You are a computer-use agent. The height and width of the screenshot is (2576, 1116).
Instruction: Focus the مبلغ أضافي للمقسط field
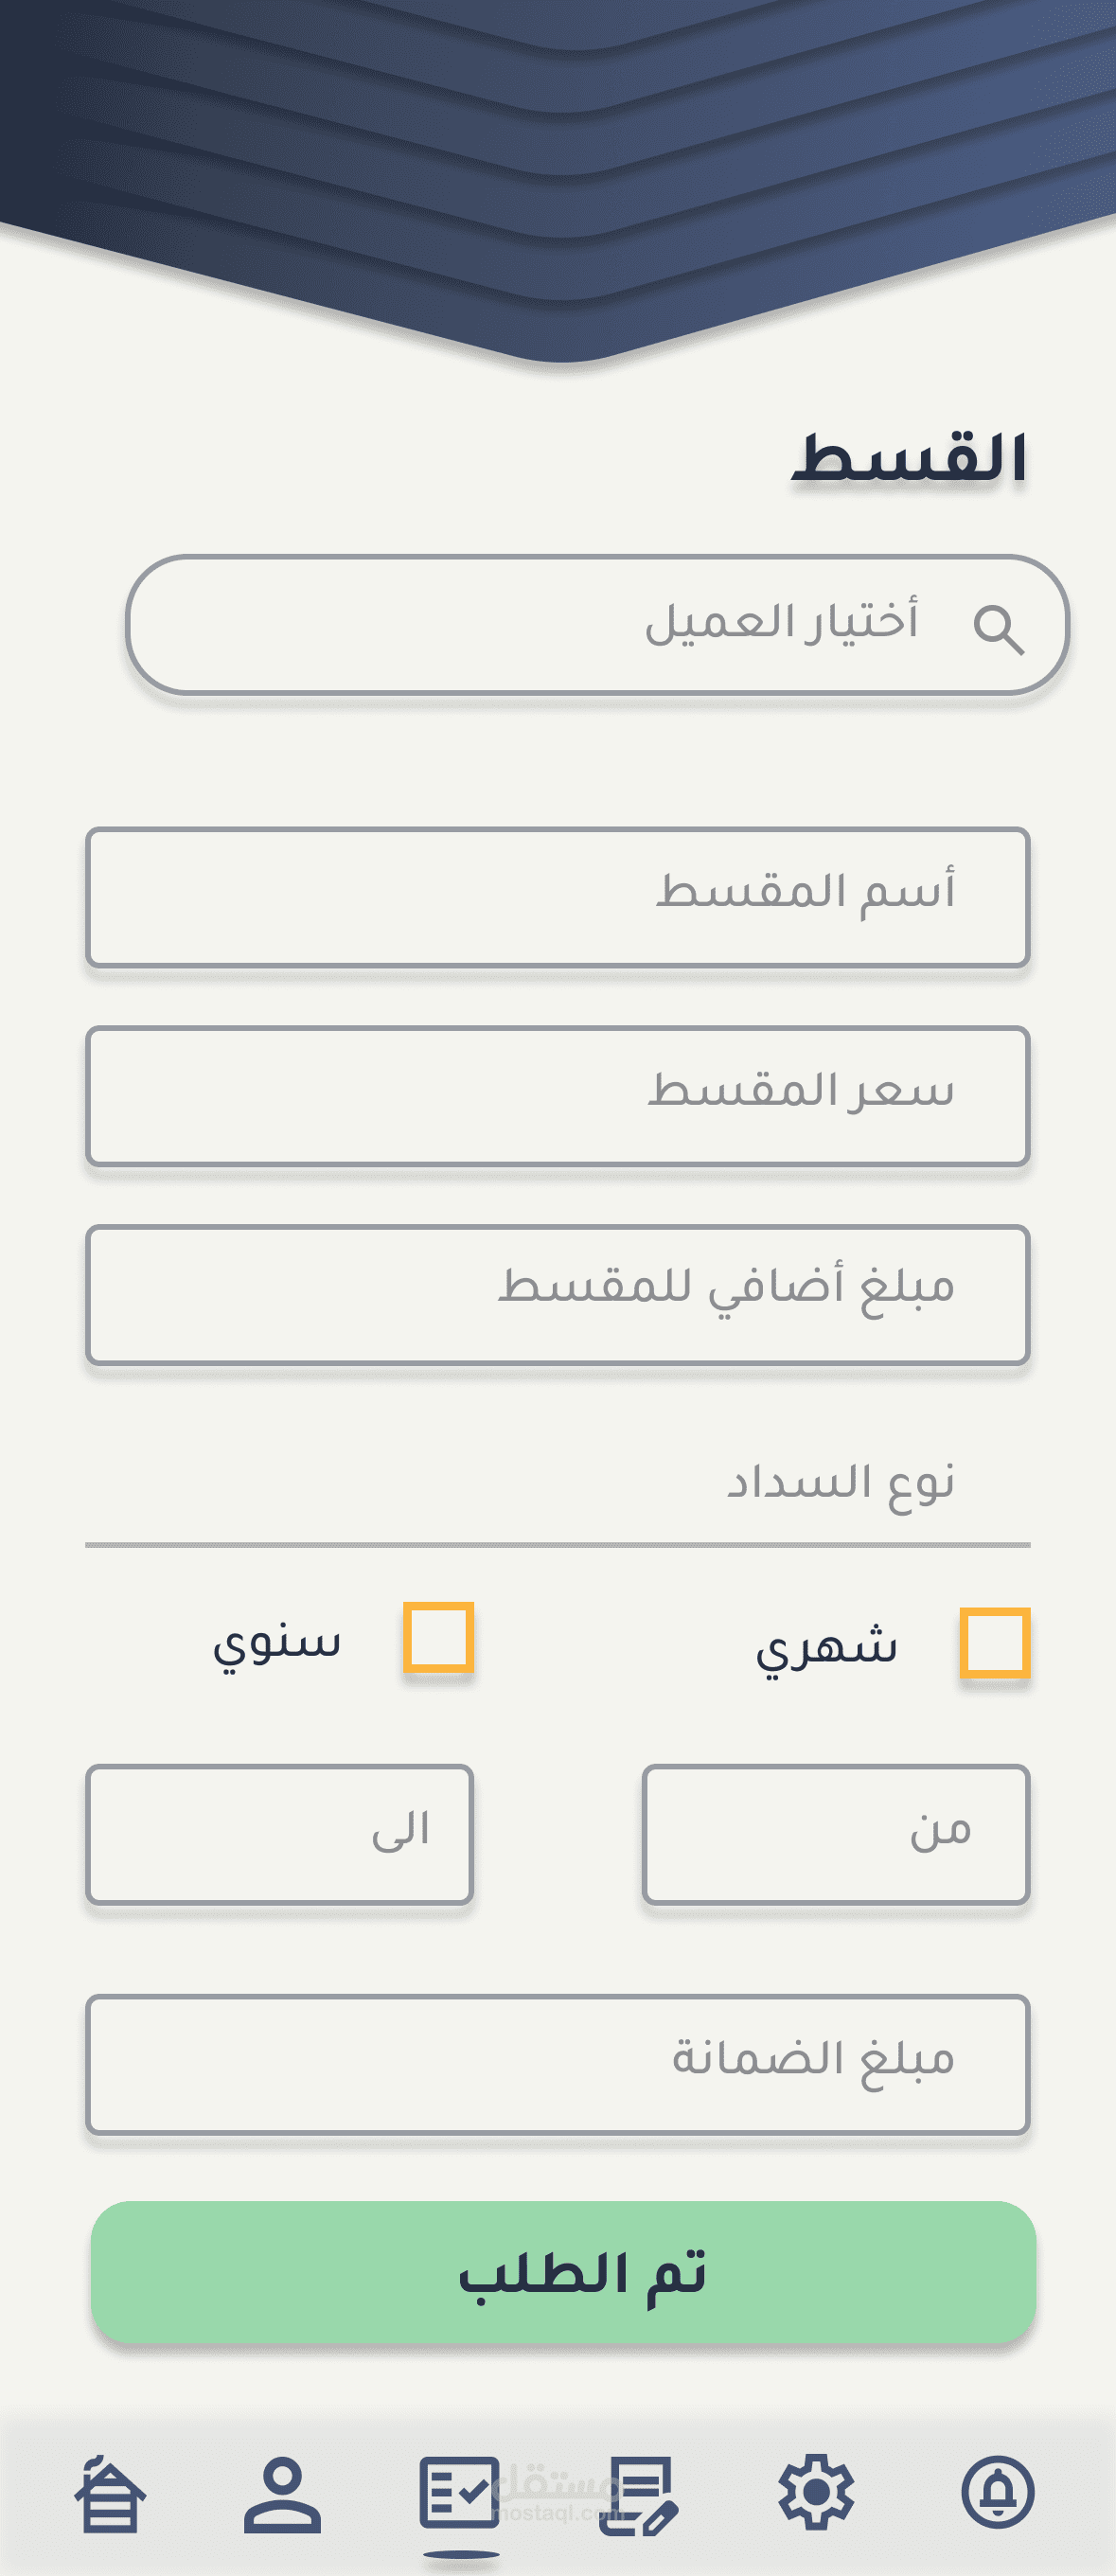[x=558, y=1295]
